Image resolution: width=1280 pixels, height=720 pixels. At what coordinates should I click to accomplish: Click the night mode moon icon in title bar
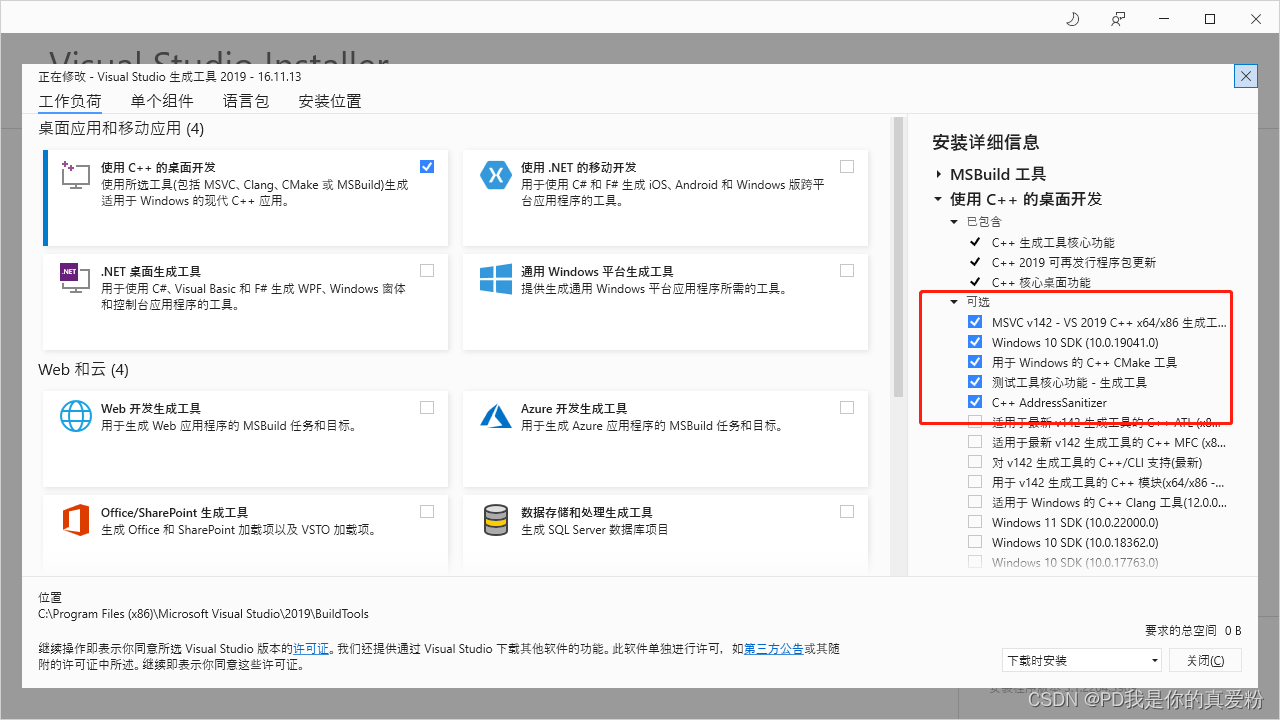1073,19
